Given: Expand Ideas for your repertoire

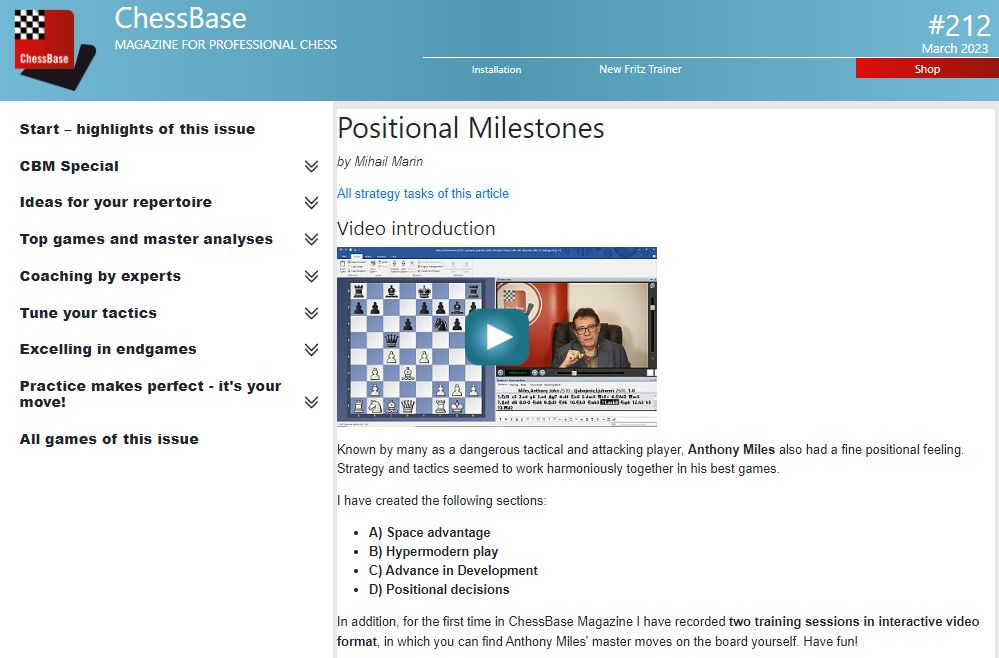Looking at the screenshot, I should pos(310,203).
